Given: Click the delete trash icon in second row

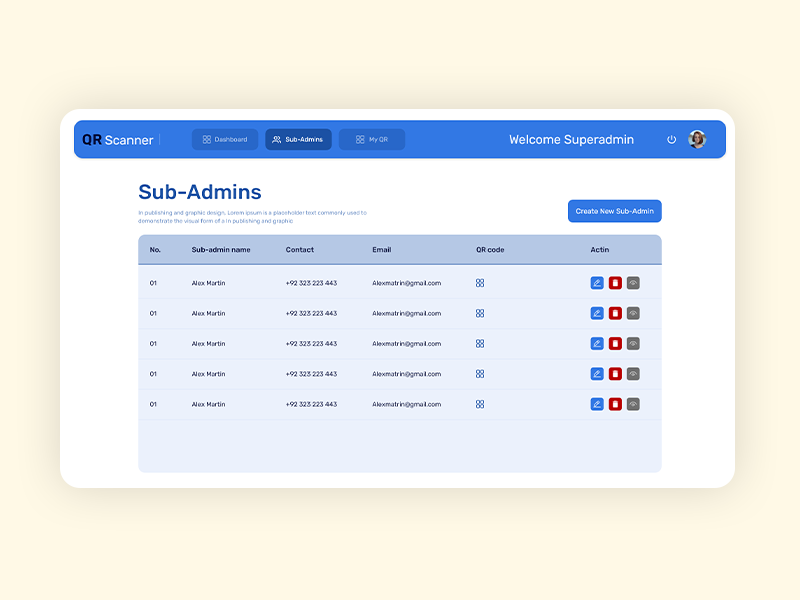Looking at the screenshot, I should [615, 313].
